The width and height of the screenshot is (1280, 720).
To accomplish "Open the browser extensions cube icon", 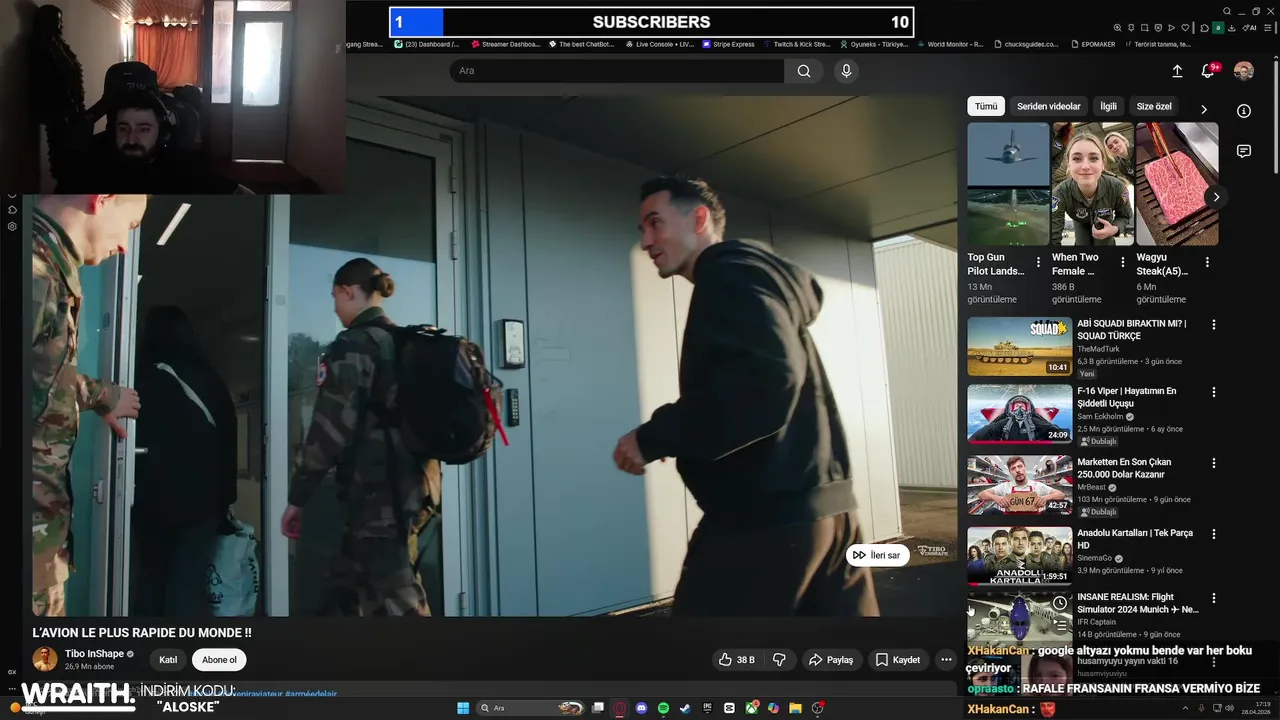I will coord(1204,28).
